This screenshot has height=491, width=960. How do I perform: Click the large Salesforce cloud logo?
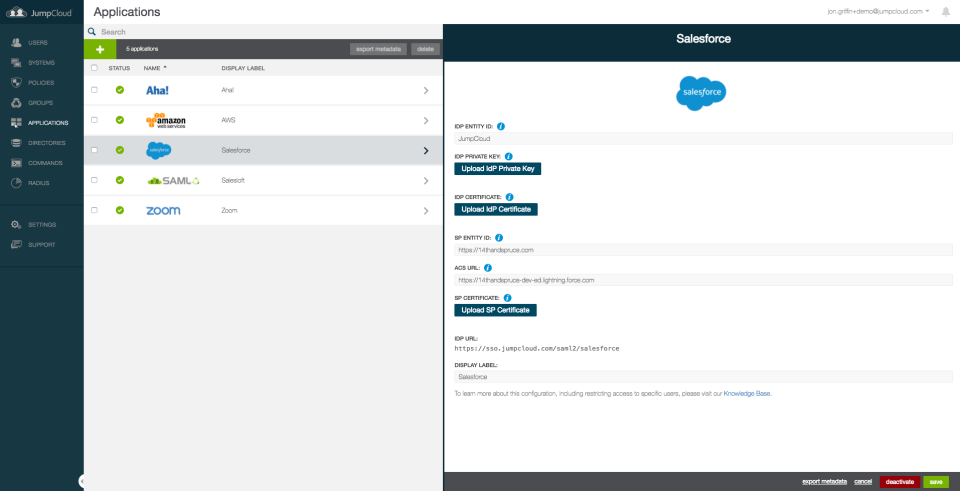pyautogui.click(x=702, y=94)
